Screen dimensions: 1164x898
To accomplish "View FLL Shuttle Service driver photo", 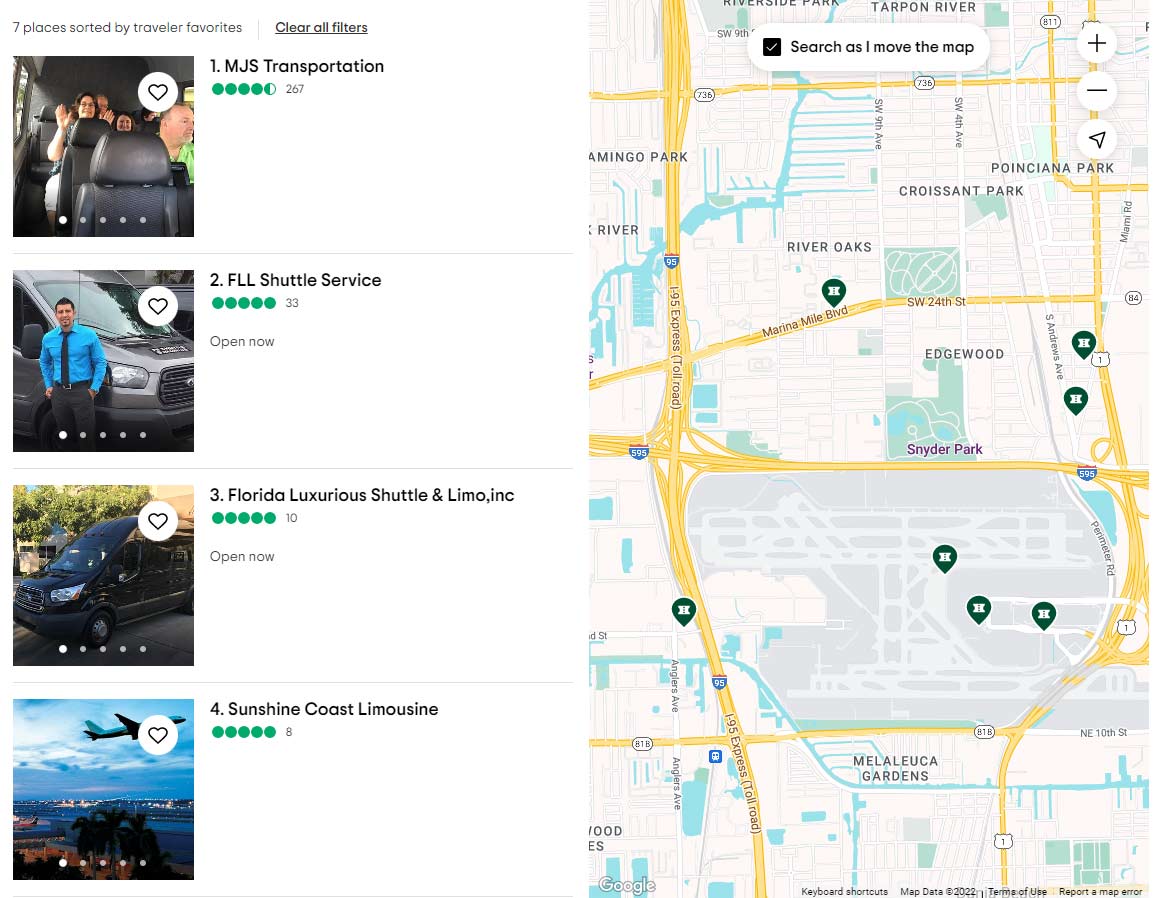I will click(103, 361).
